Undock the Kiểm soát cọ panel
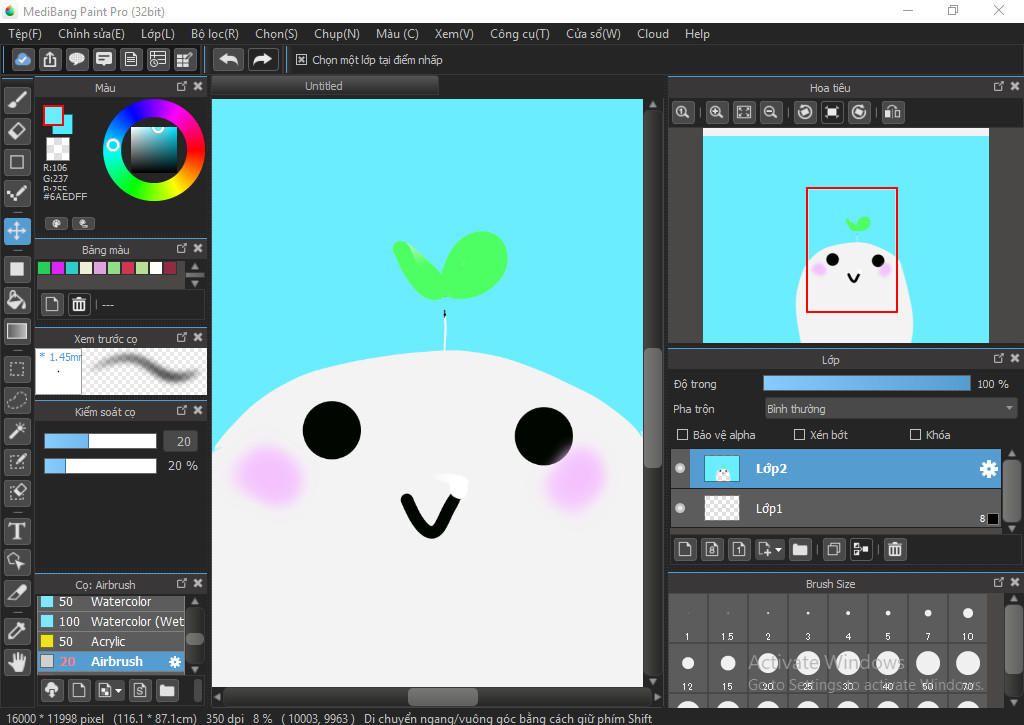 (182, 410)
